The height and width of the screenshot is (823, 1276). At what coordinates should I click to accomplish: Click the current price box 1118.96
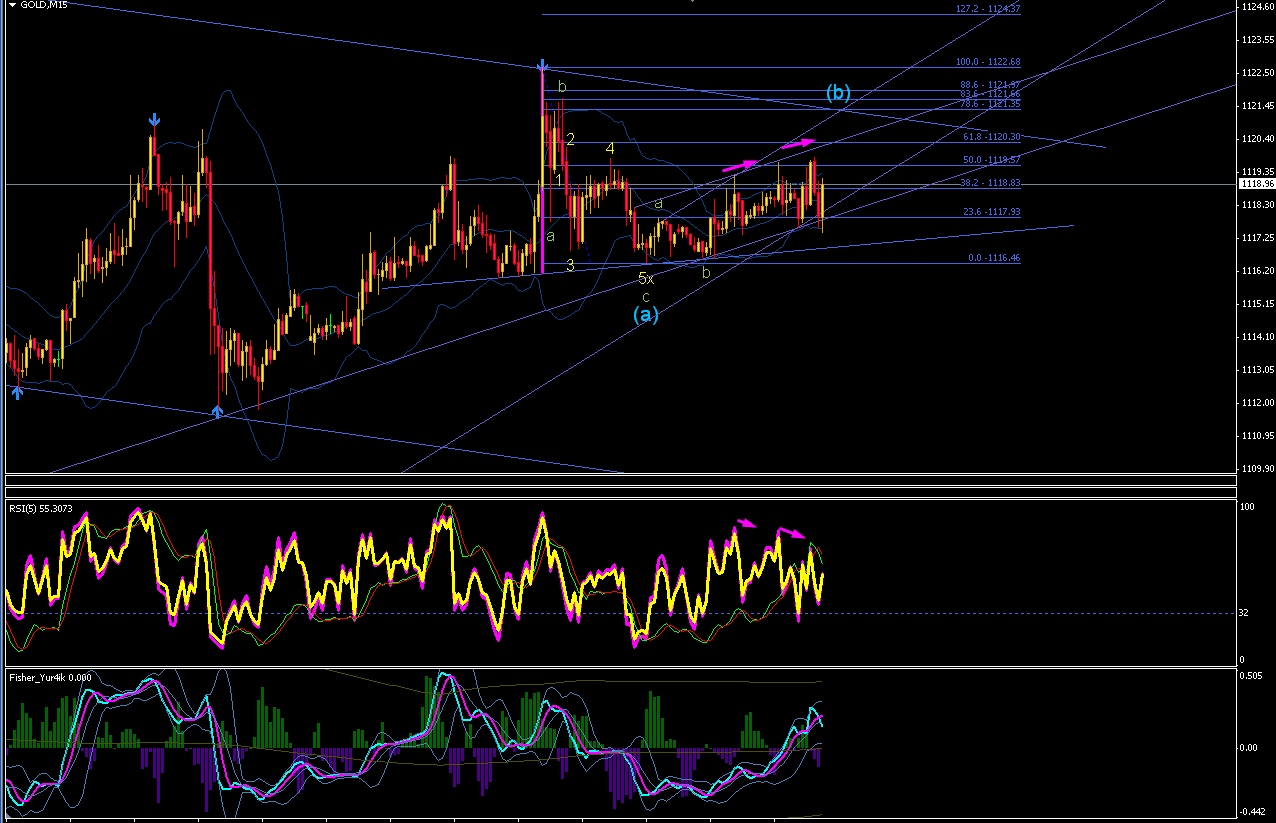point(1256,184)
